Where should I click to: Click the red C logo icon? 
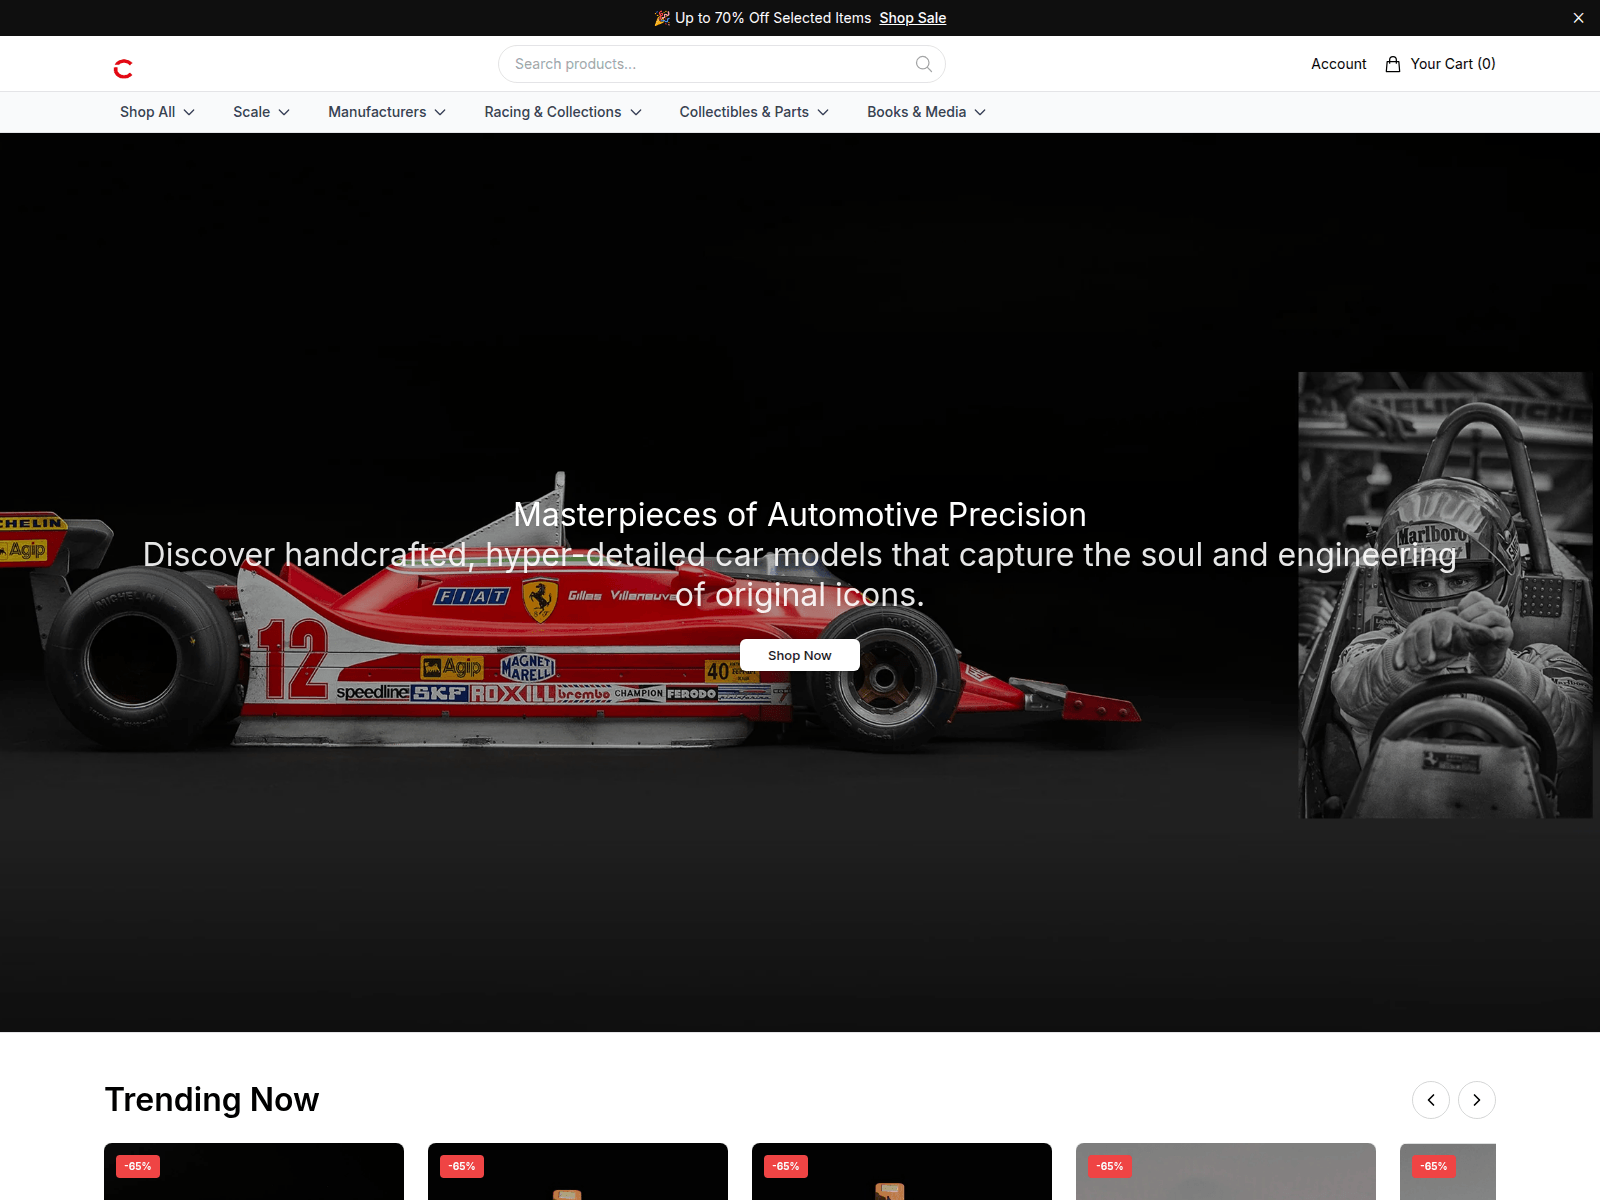coord(123,68)
